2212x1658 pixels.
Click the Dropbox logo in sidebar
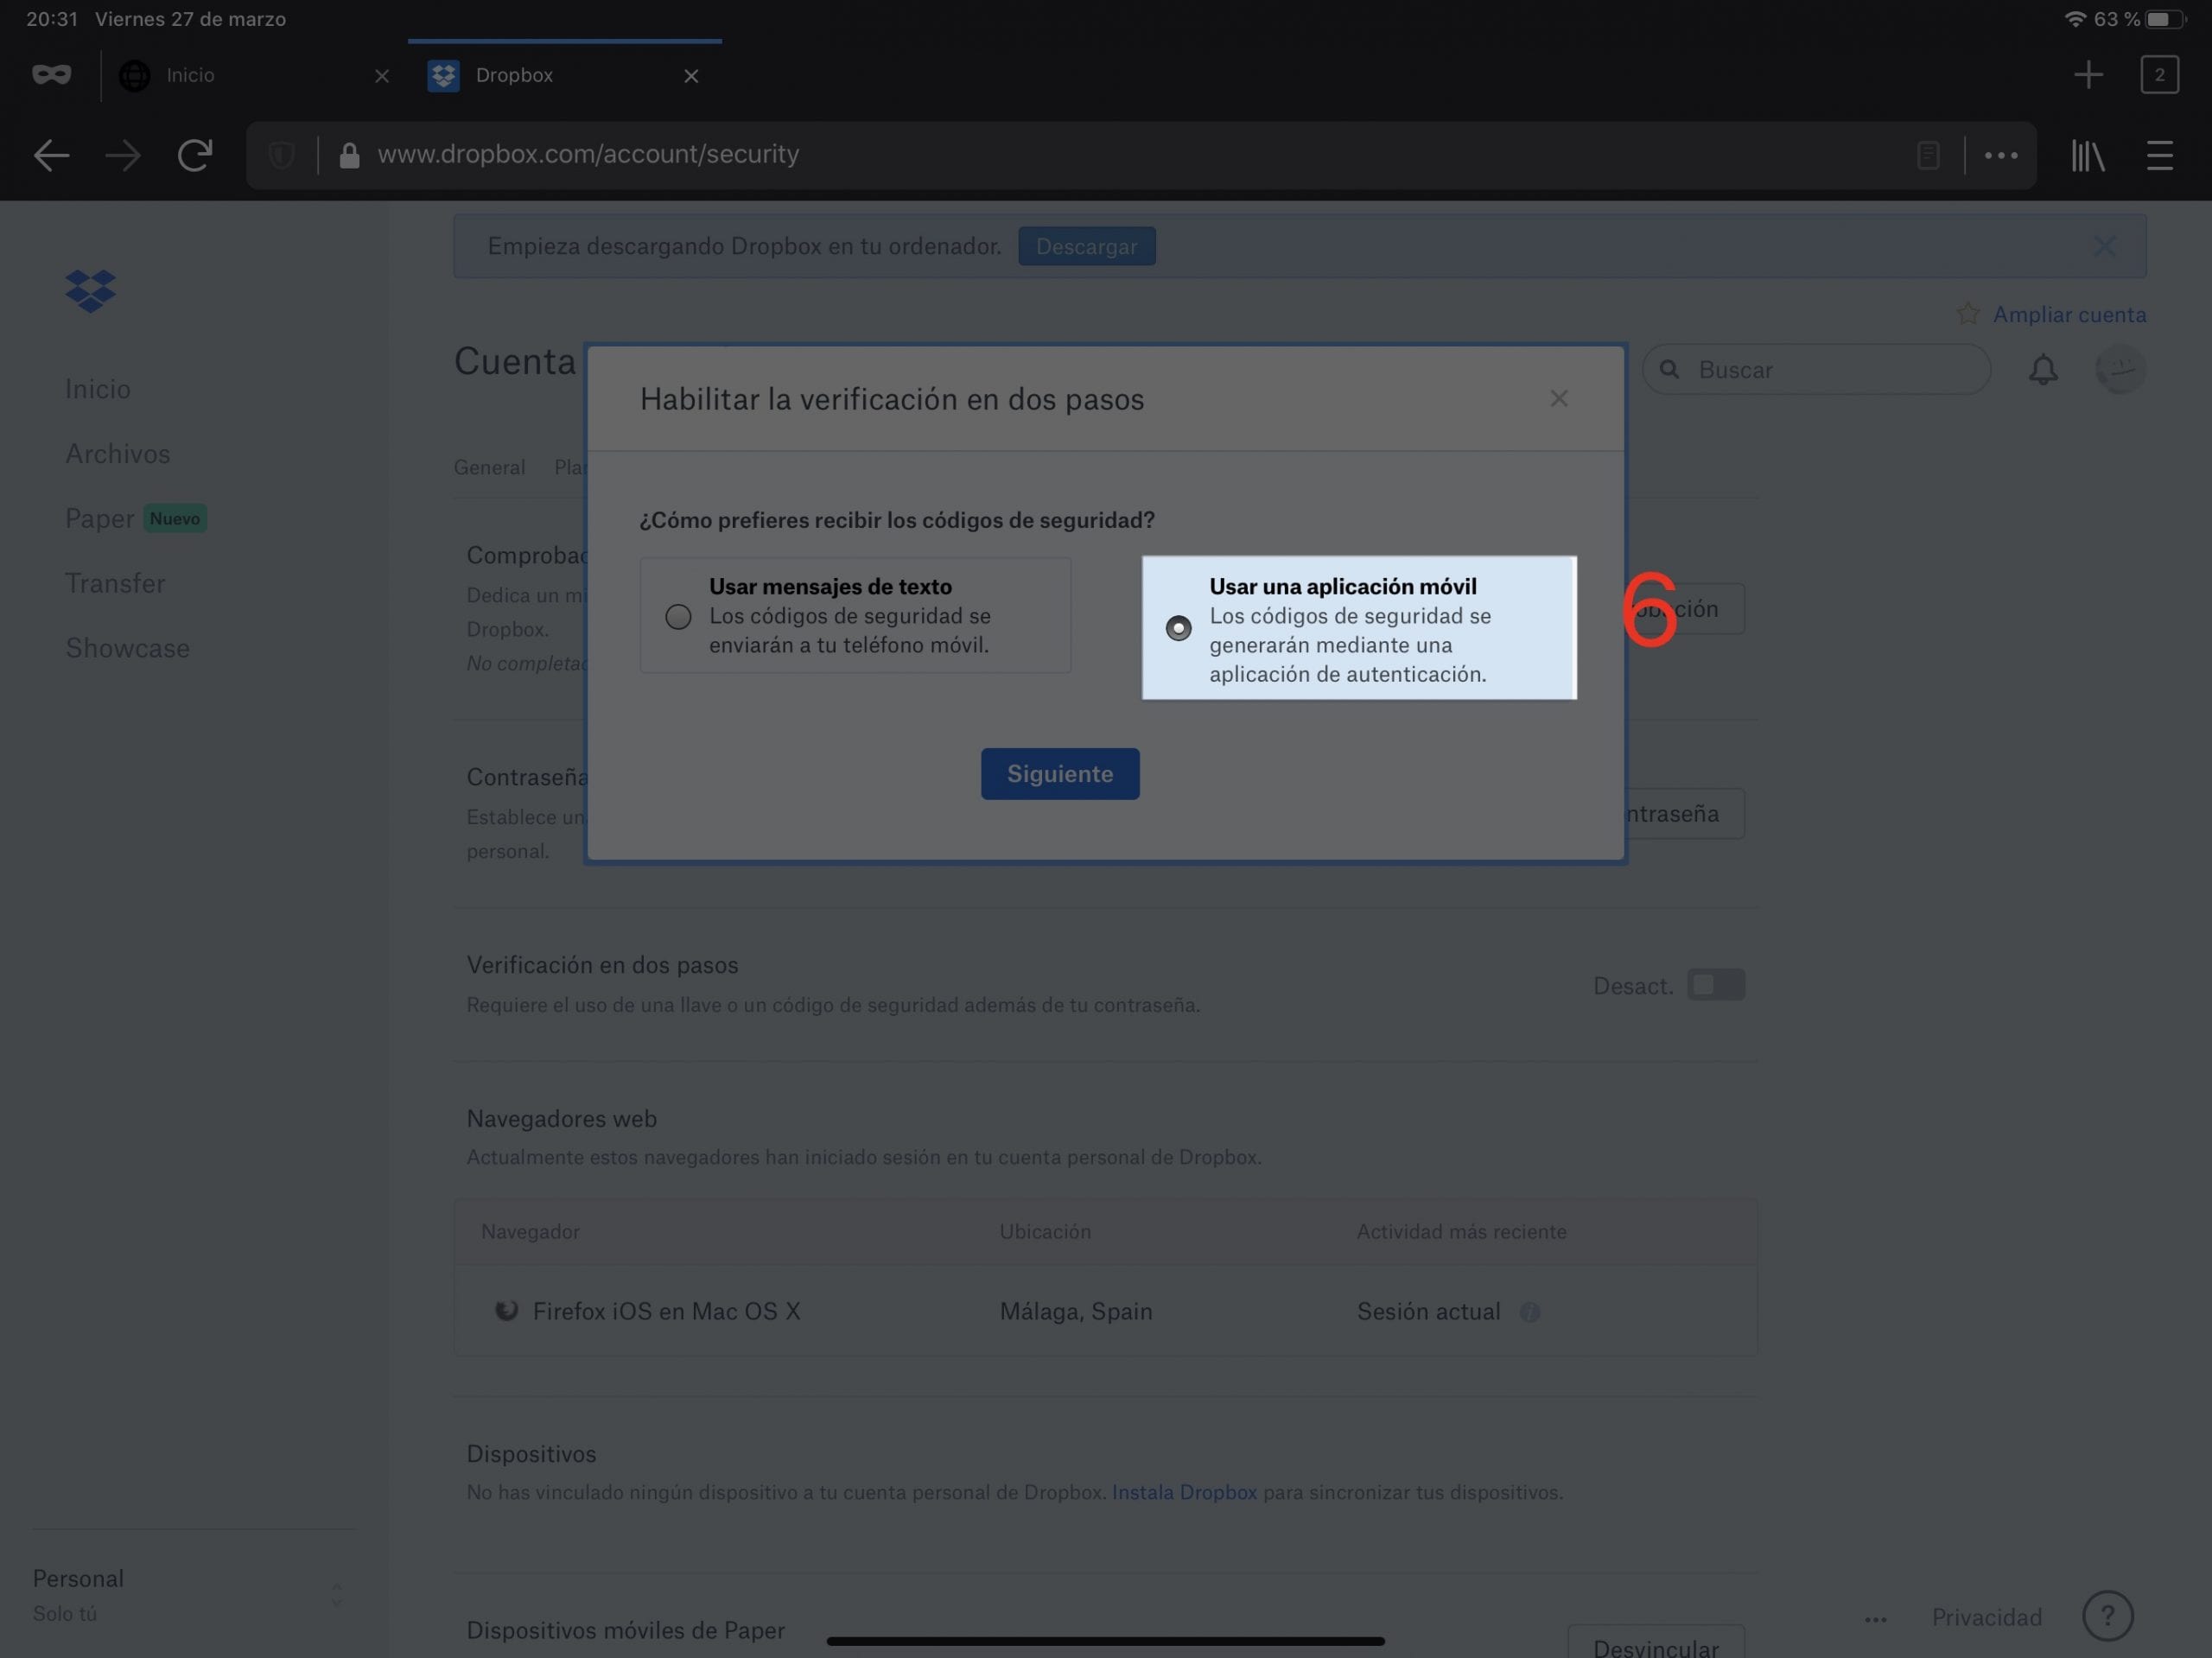pyautogui.click(x=91, y=291)
